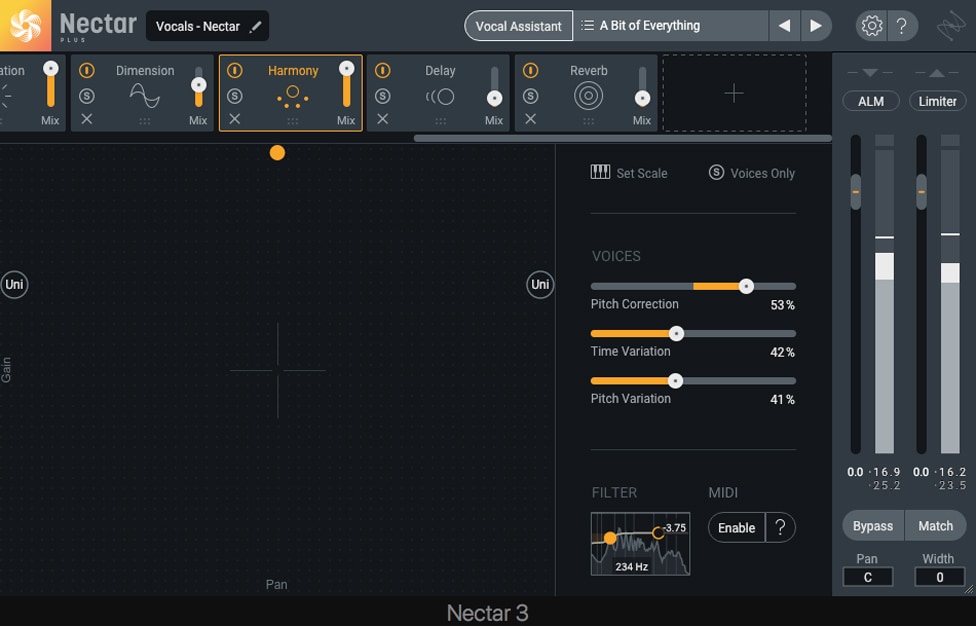Image resolution: width=976 pixels, height=626 pixels.
Task: Open the Filter spectrum thumbnail
Action: click(640, 544)
